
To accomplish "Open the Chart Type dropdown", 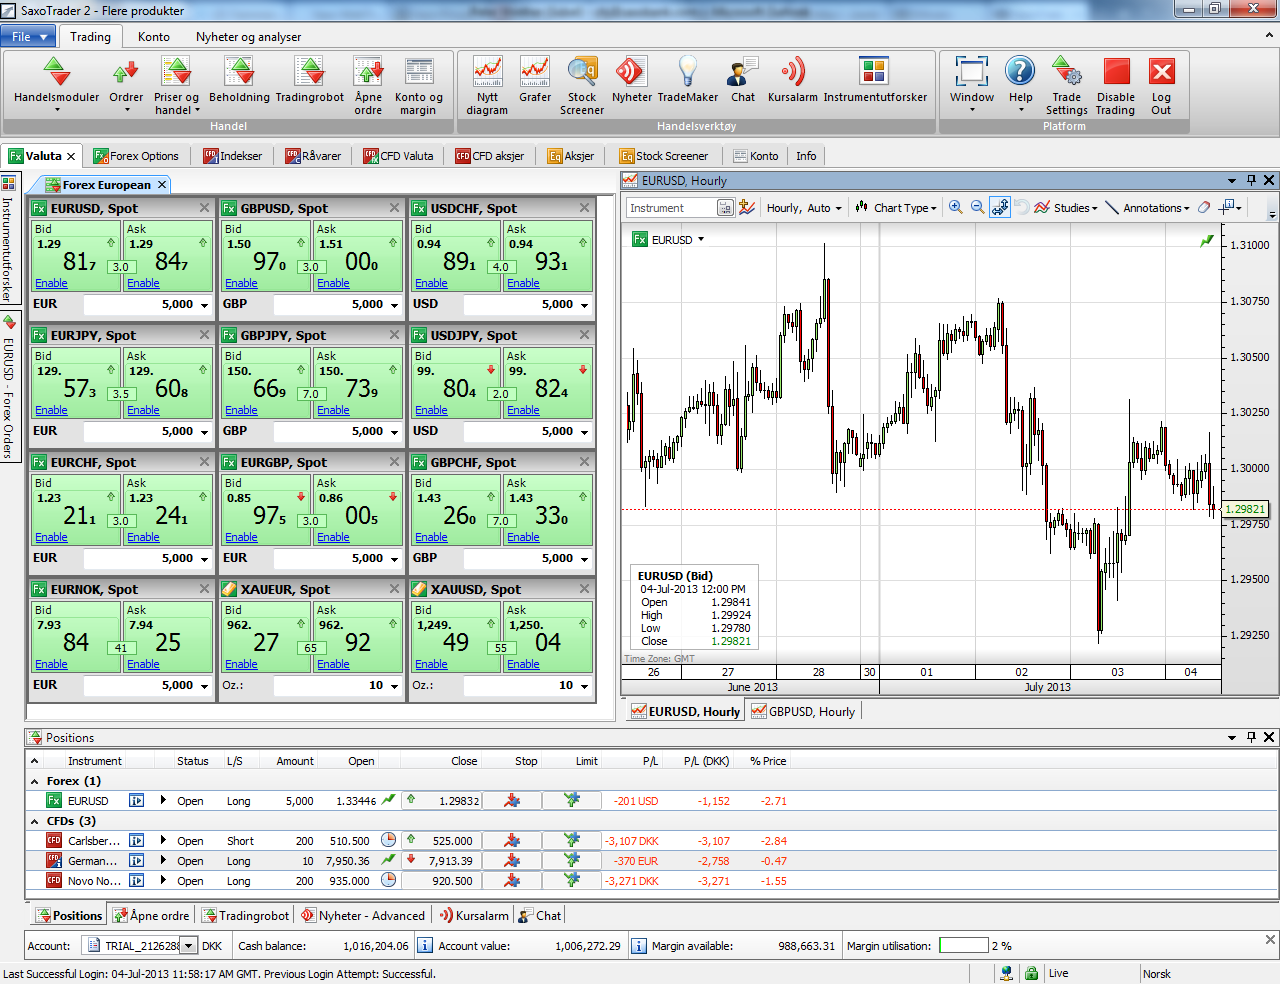I will pos(897,208).
